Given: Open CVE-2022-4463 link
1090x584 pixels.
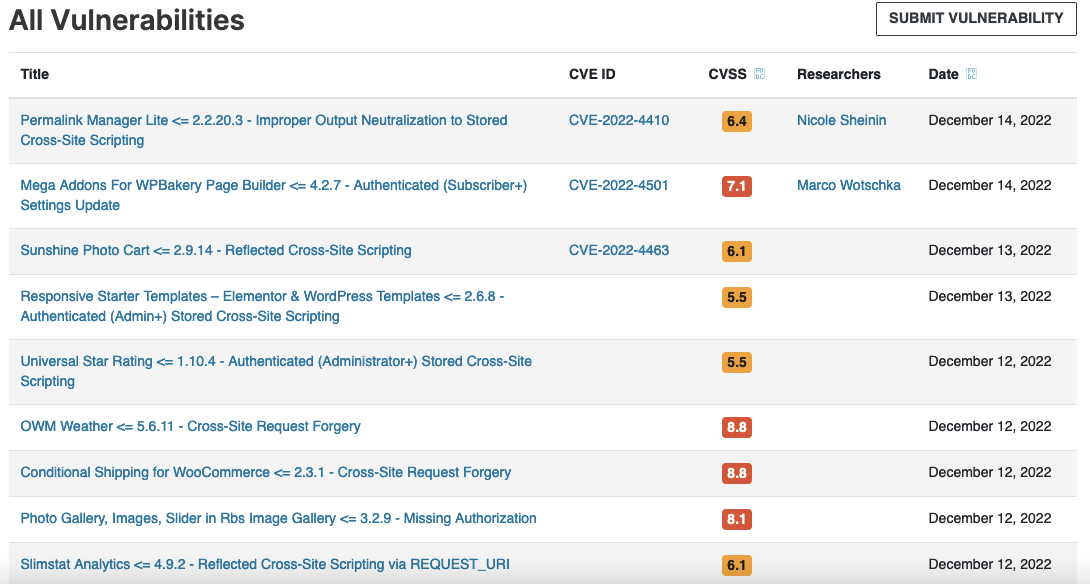Looking at the screenshot, I should point(619,250).
